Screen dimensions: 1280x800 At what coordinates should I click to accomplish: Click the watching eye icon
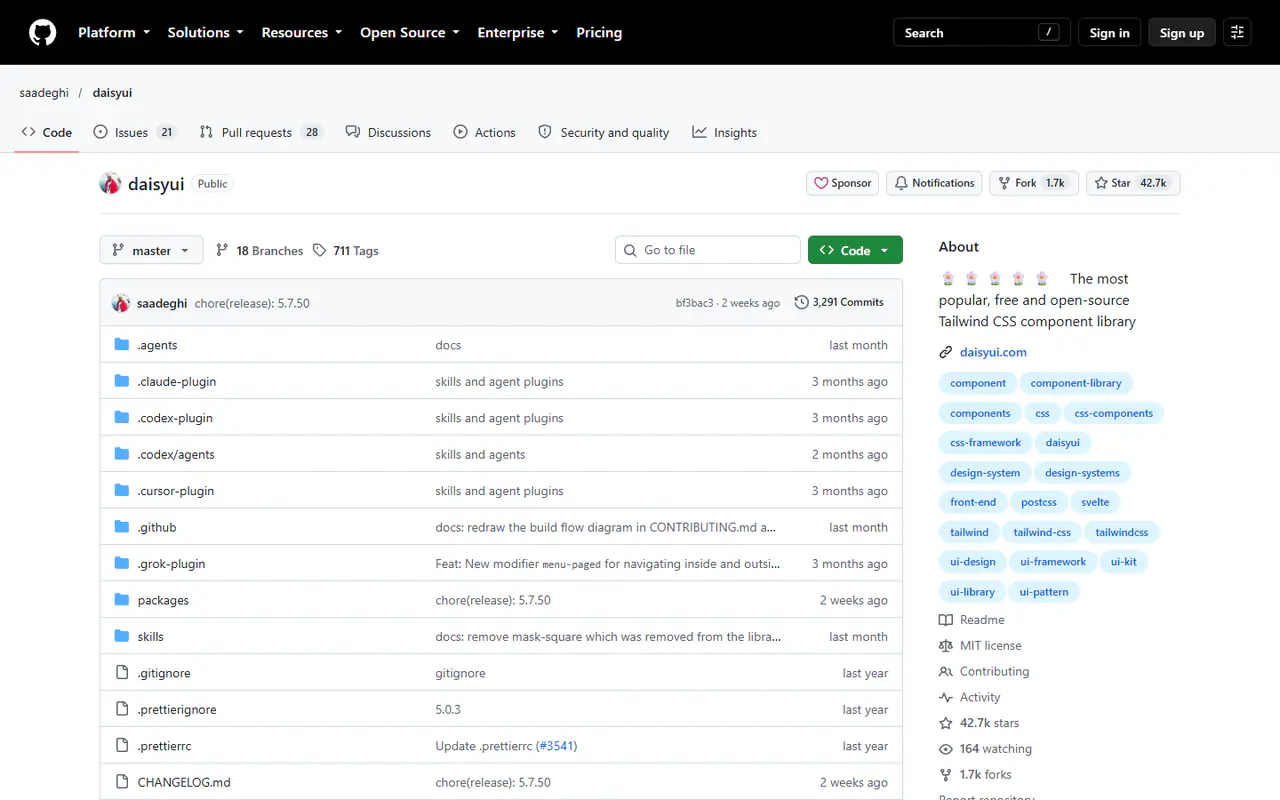click(x=946, y=749)
